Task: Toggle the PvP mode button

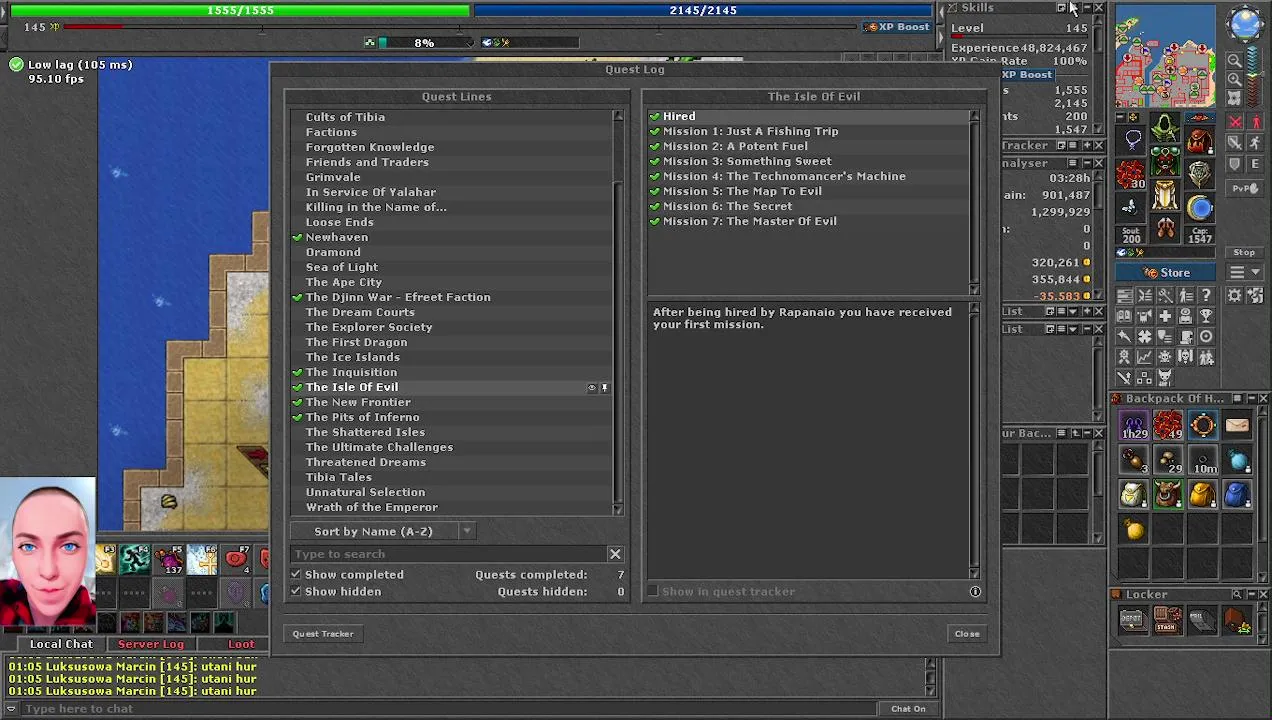Action: pyautogui.click(x=1244, y=188)
